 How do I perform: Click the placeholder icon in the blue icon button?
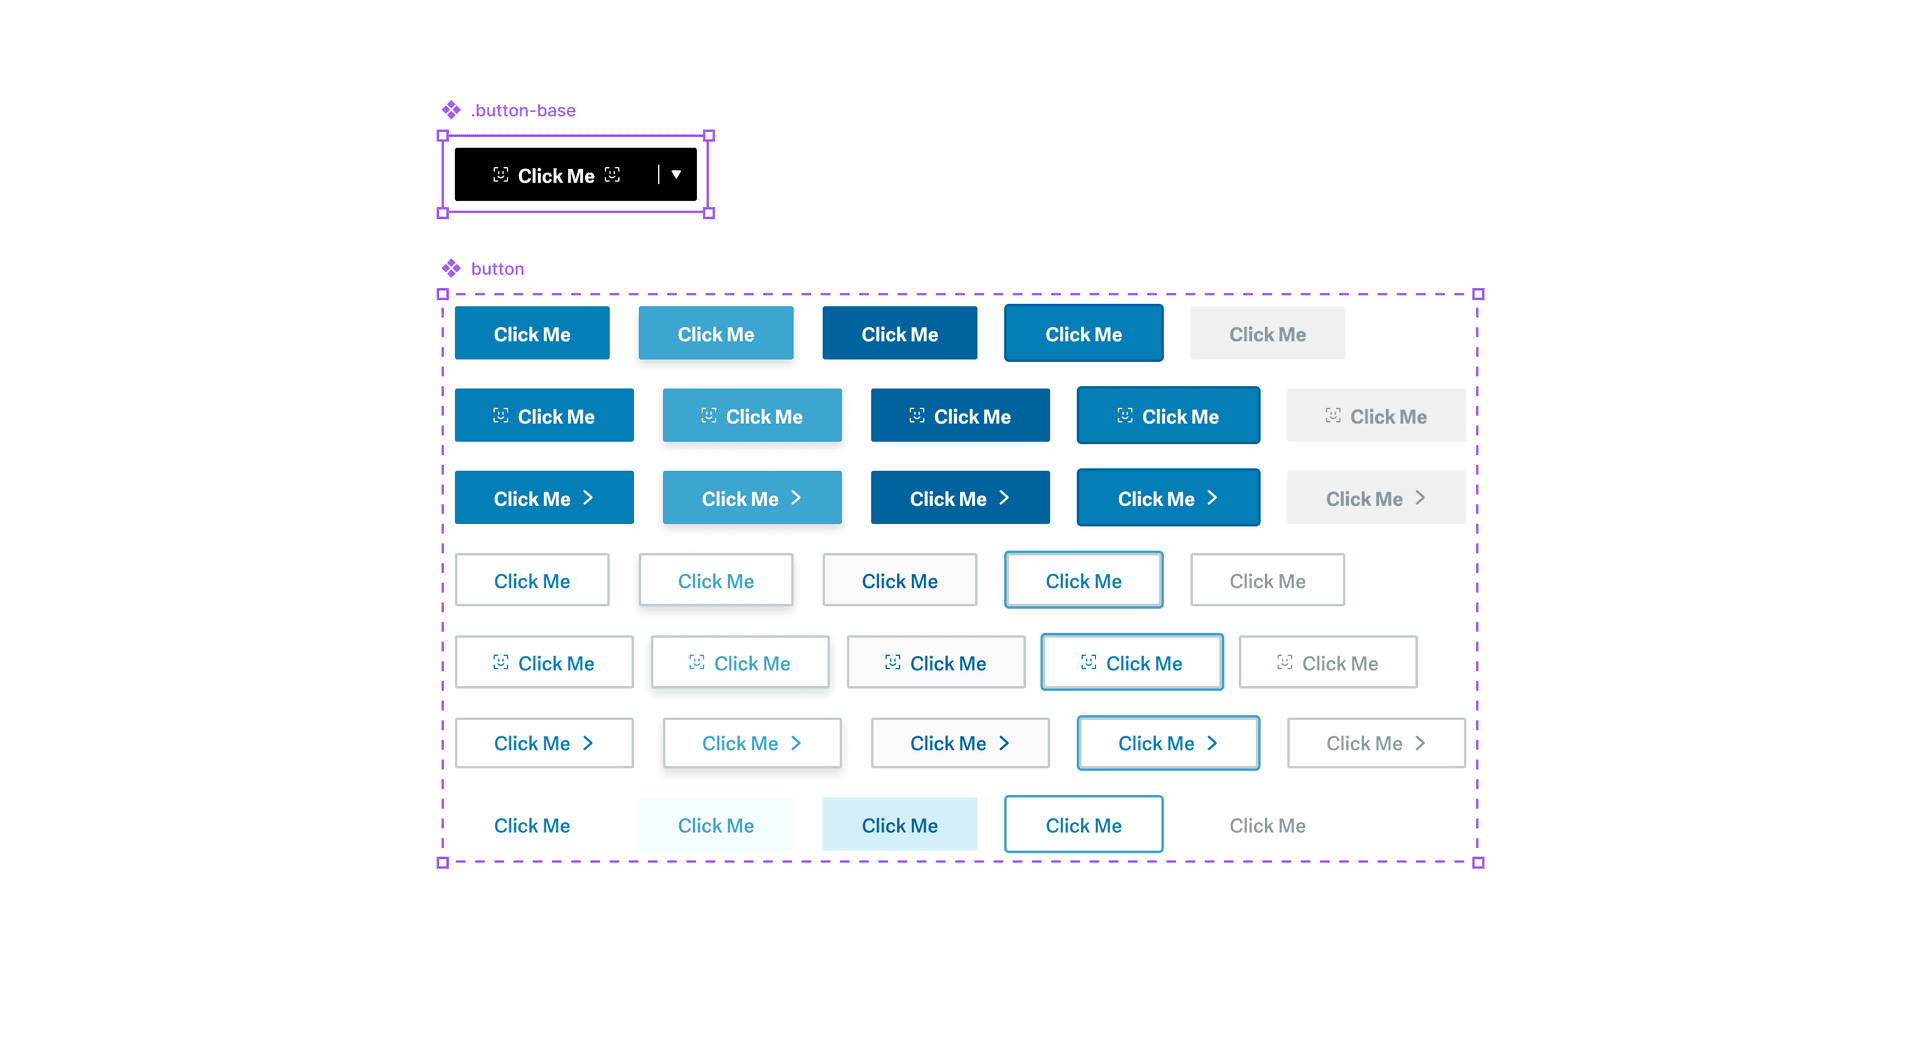[x=503, y=415]
